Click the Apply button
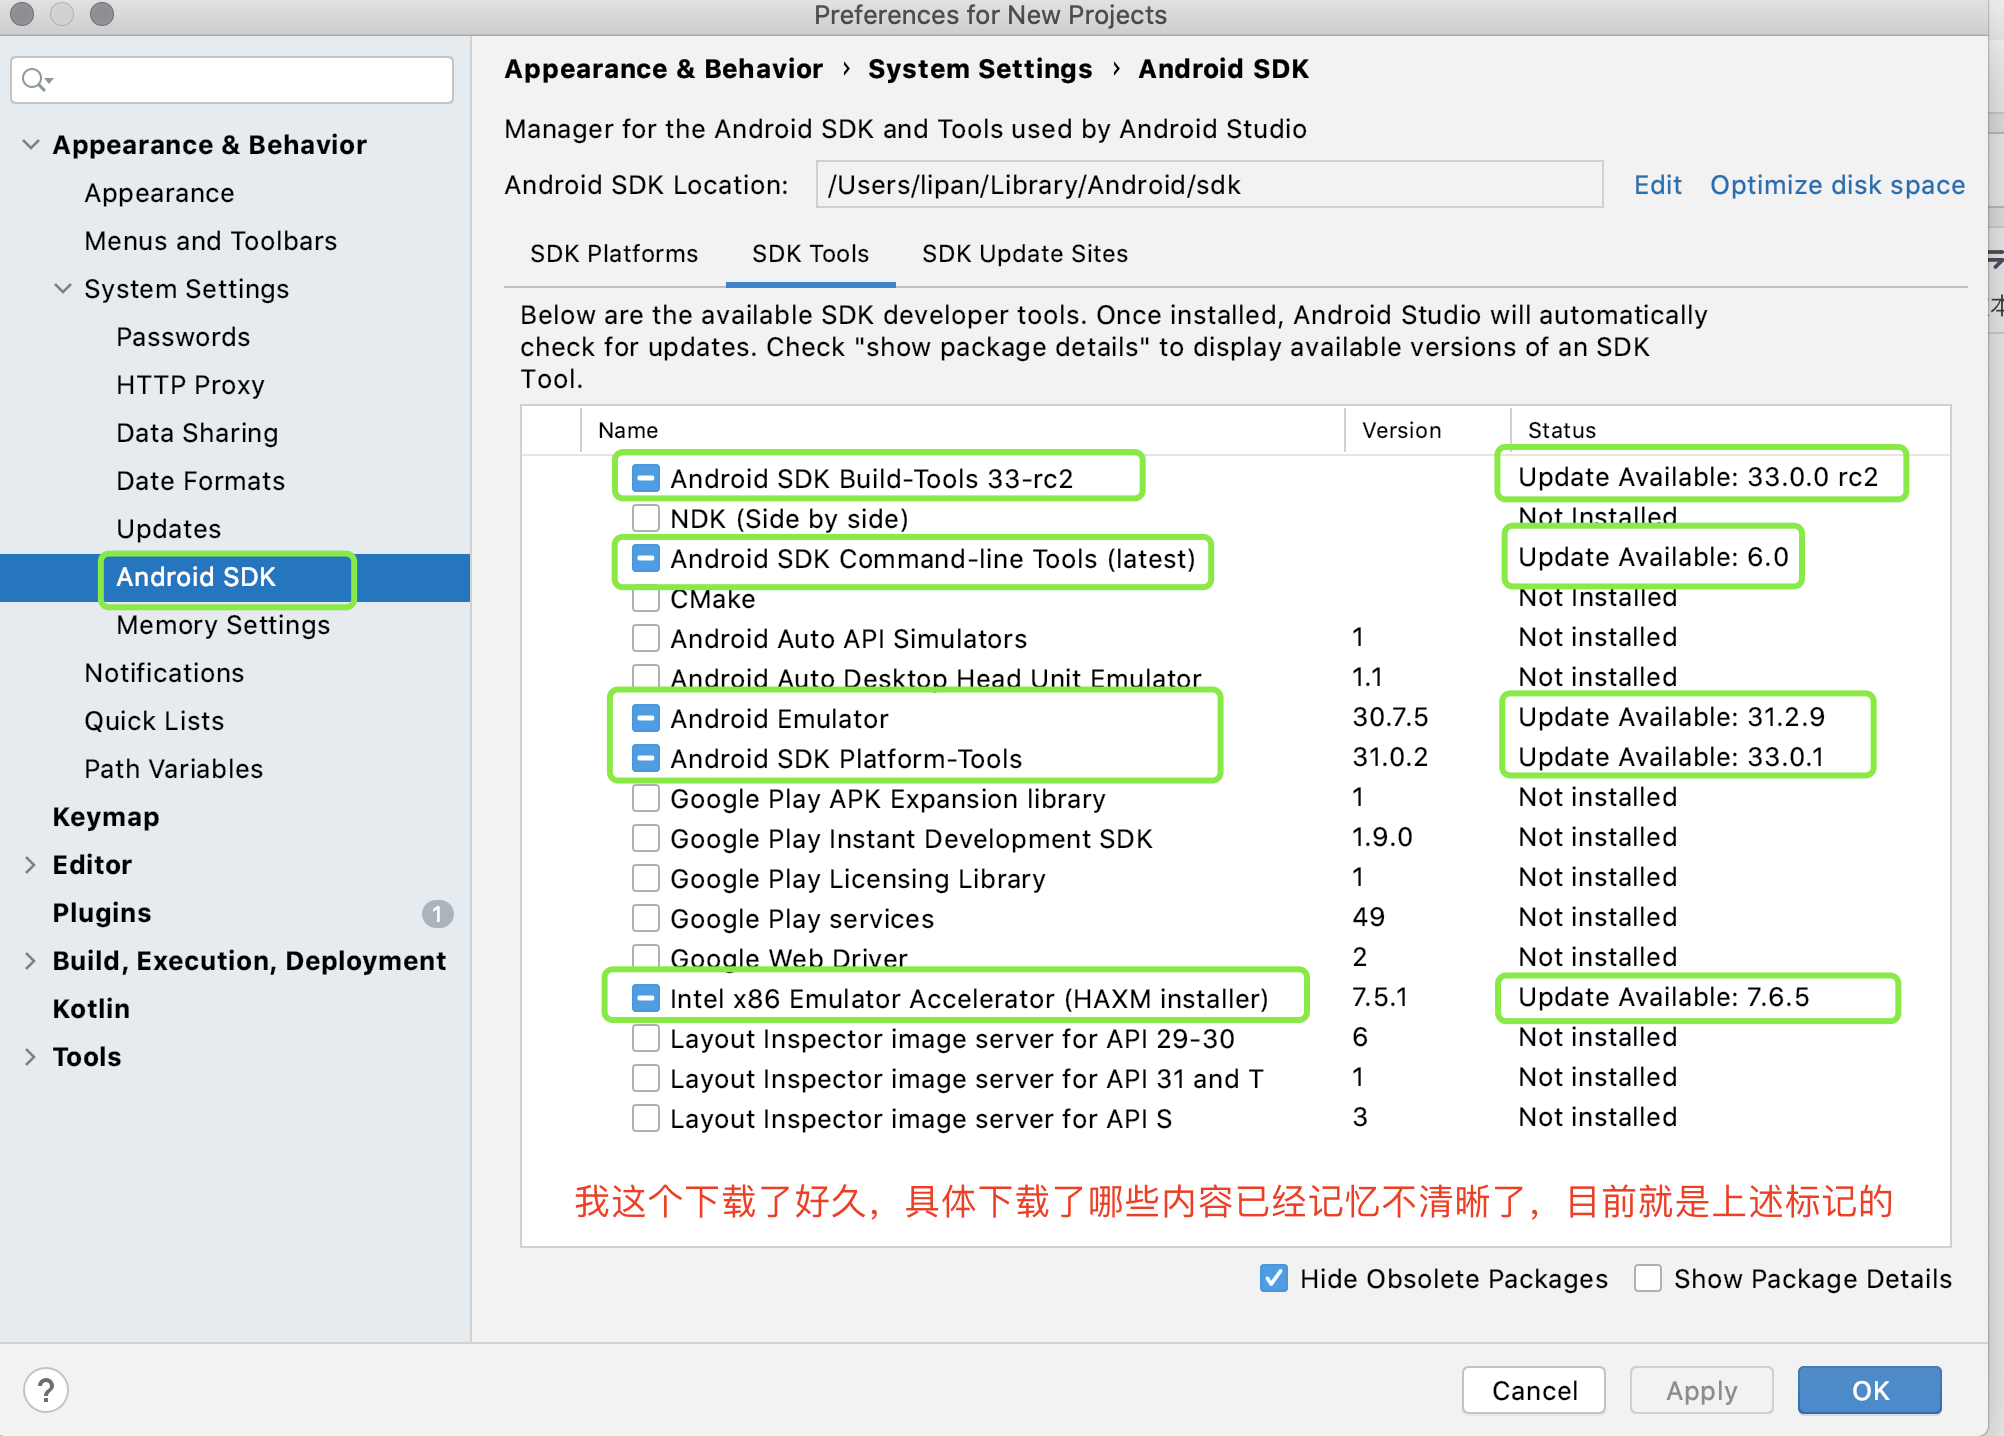 coord(1702,1390)
